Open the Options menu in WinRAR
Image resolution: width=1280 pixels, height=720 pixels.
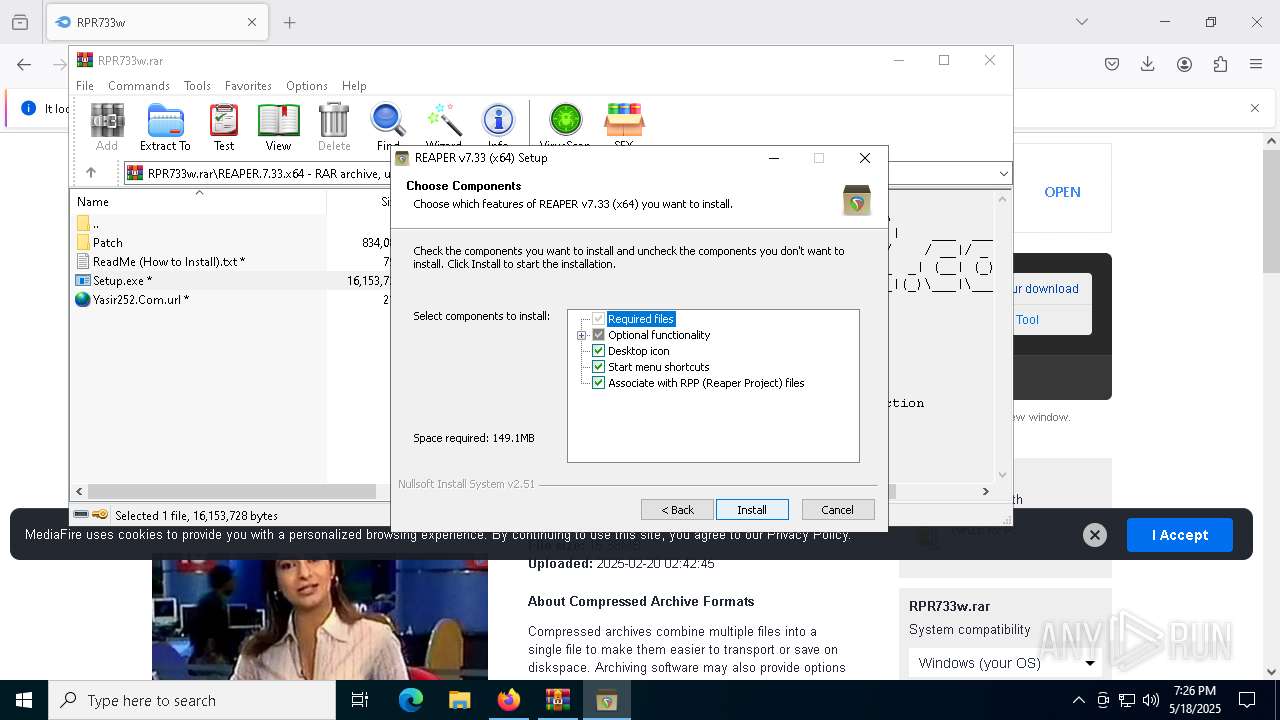[307, 86]
